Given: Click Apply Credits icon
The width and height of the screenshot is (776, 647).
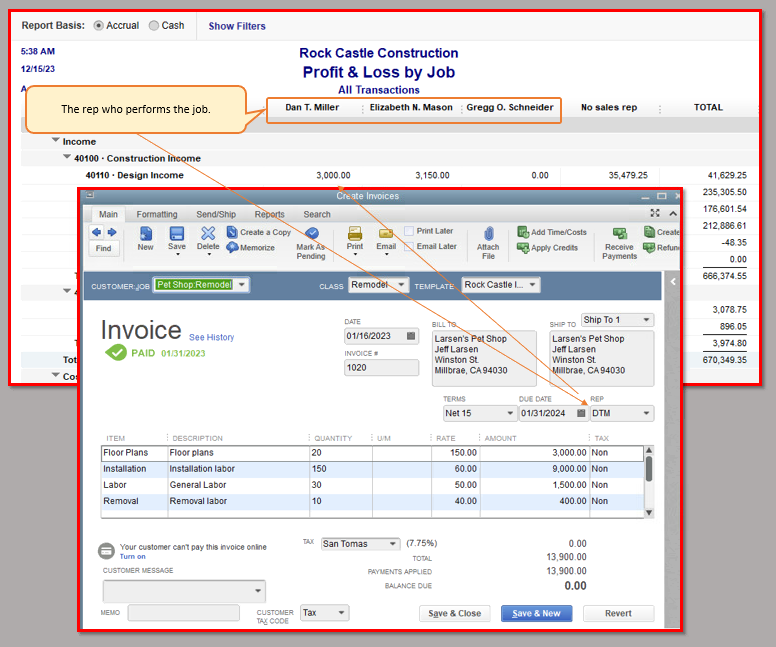Looking at the screenshot, I should pyautogui.click(x=523, y=247).
